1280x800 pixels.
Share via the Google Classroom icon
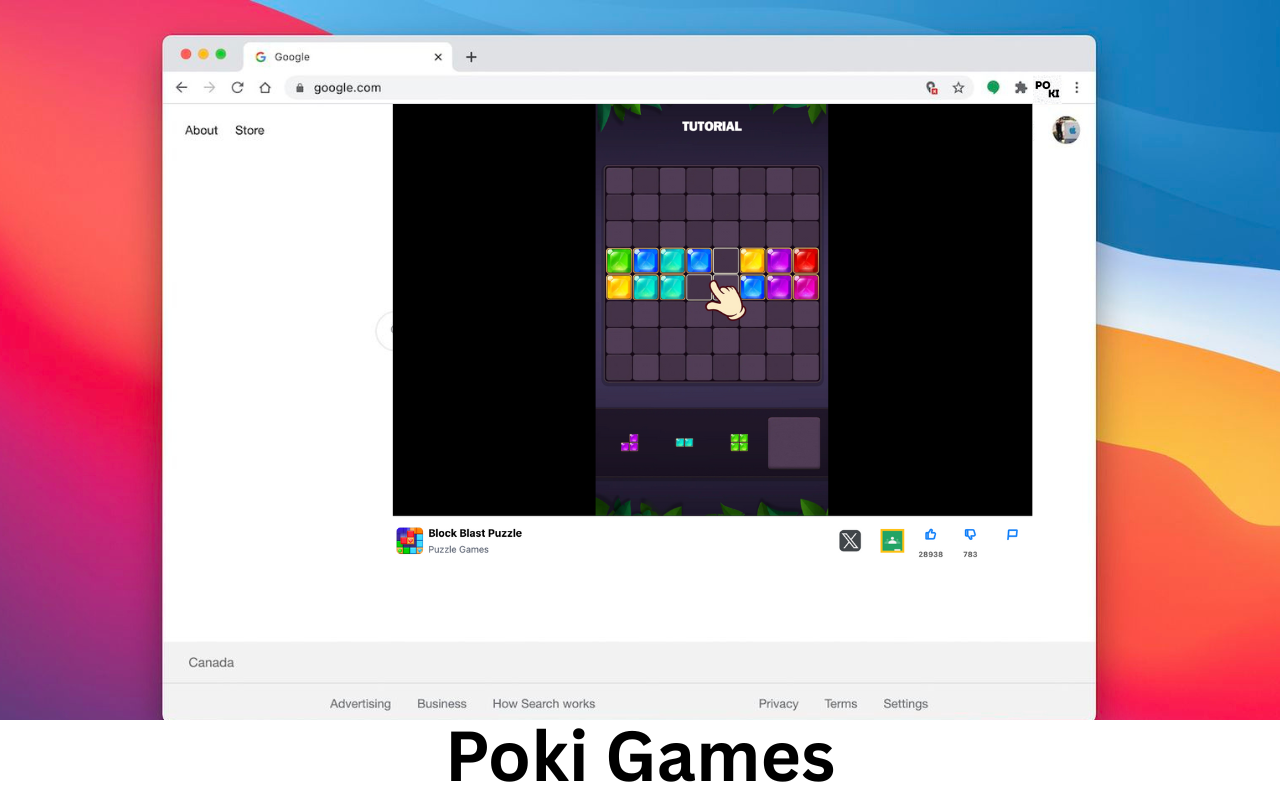(892, 541)
